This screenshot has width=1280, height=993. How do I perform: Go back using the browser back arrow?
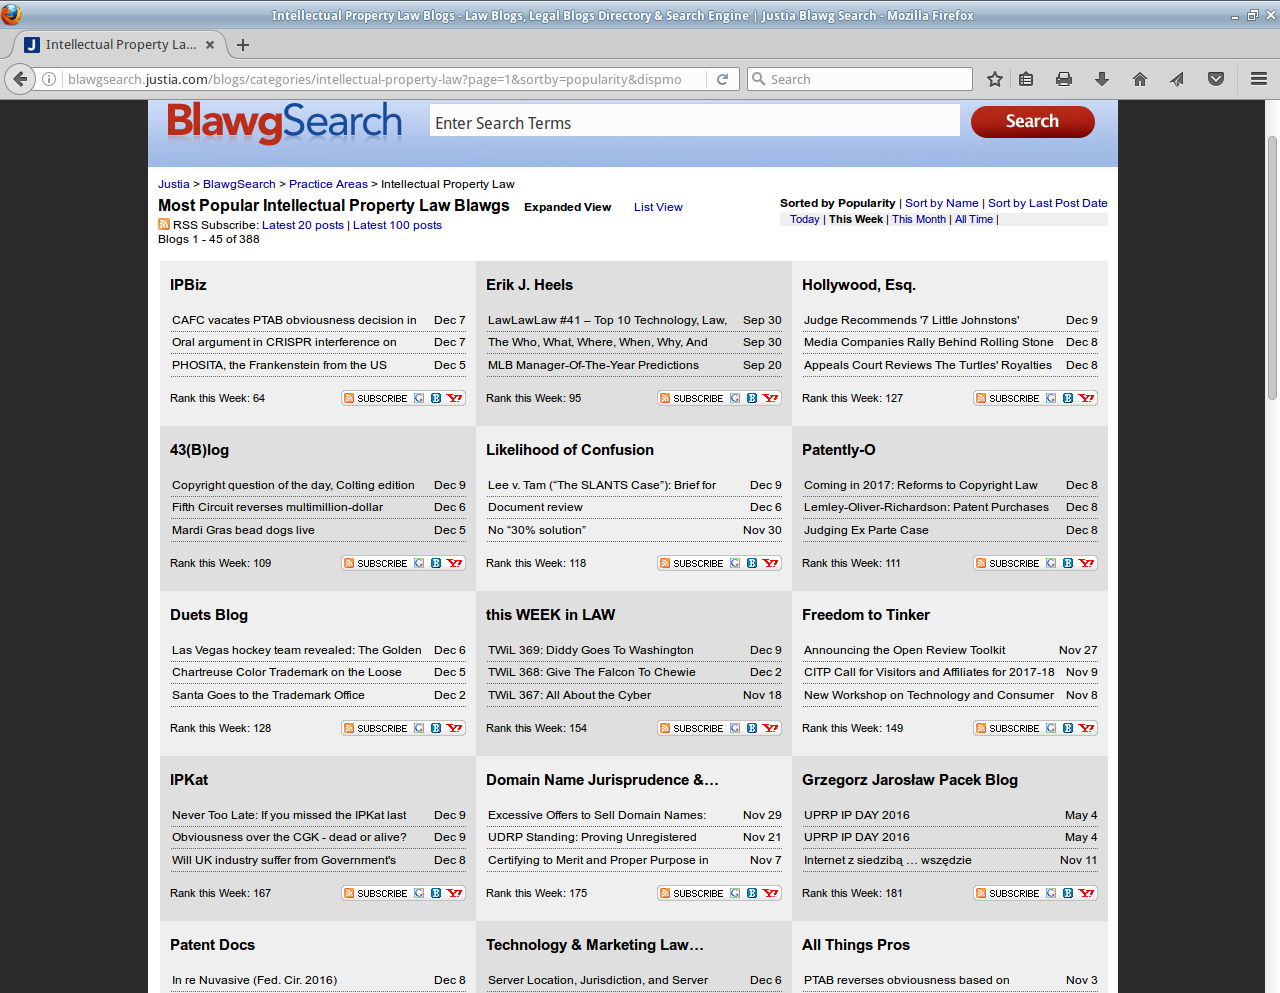tap(20, 79)
